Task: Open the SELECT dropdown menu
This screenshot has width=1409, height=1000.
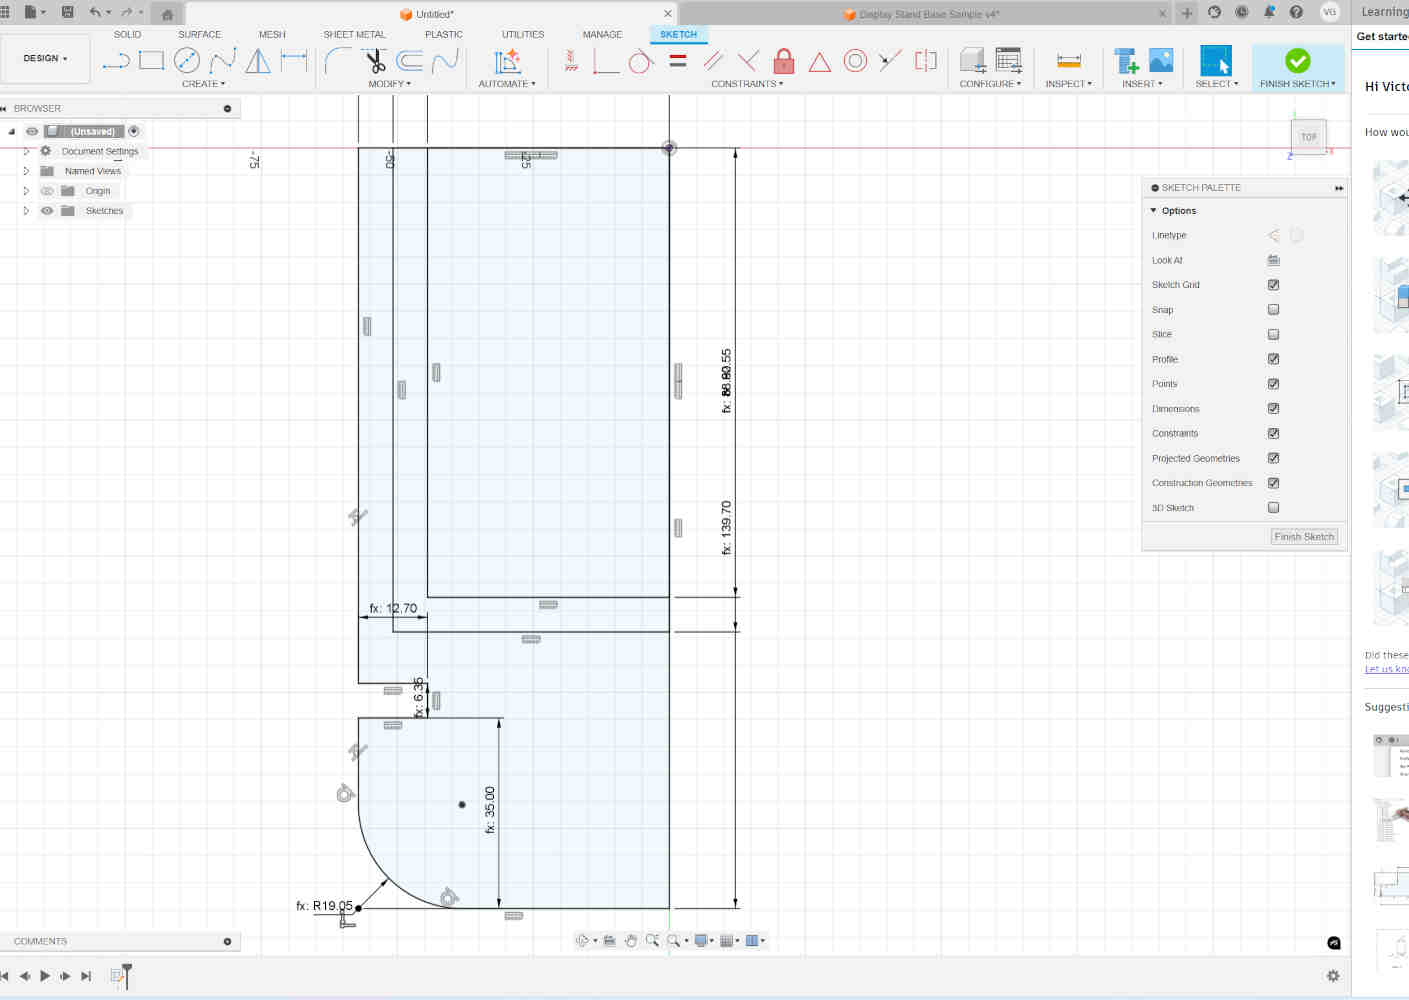Action: point(1216,84)
